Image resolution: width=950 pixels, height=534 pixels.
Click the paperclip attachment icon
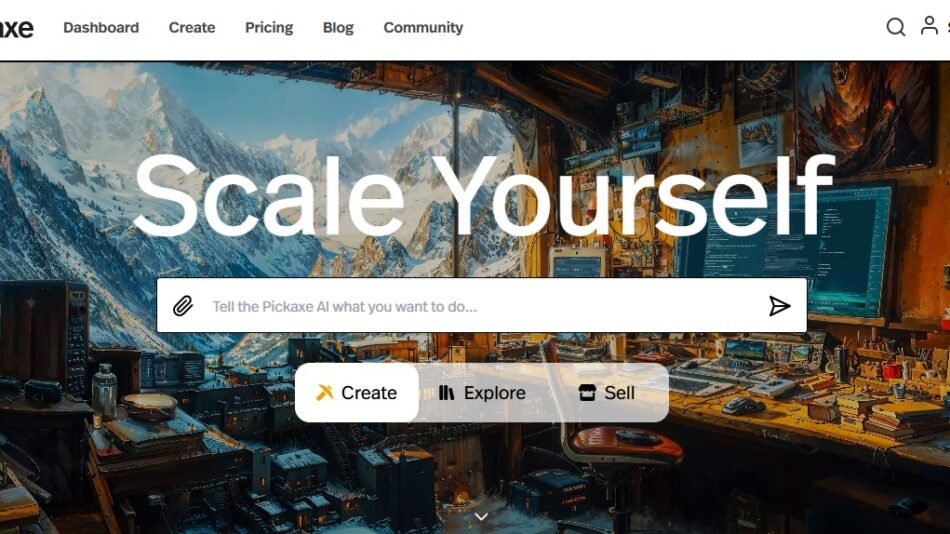(183, 306)
